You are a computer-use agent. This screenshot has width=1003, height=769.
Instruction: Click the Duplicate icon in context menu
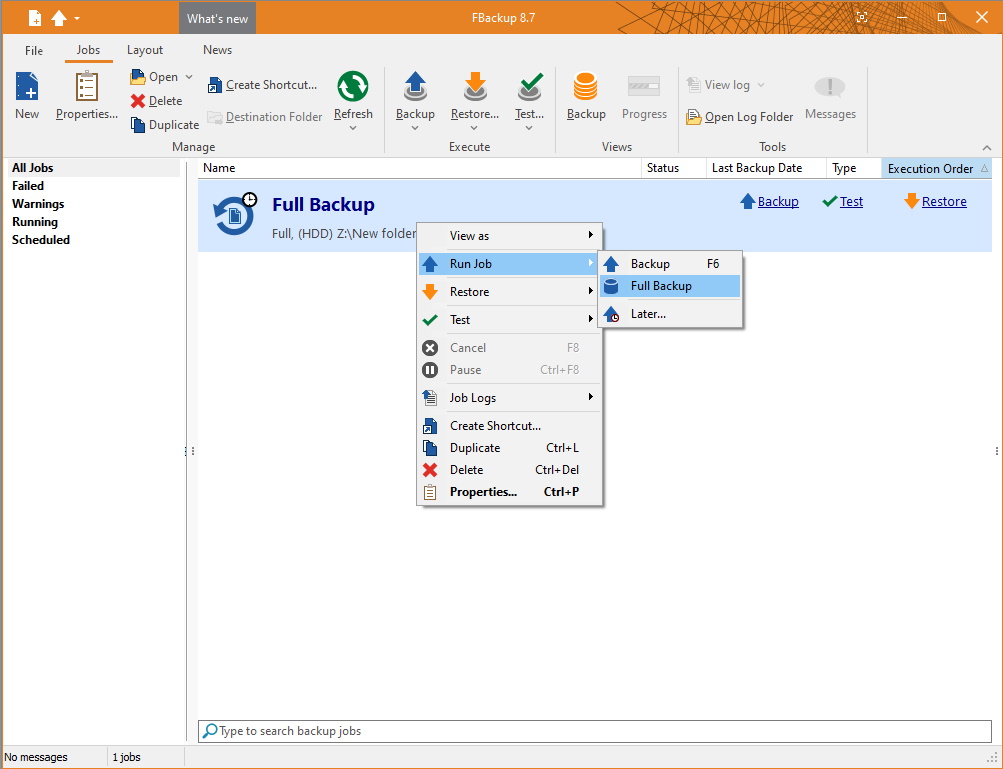click(430, 448)
